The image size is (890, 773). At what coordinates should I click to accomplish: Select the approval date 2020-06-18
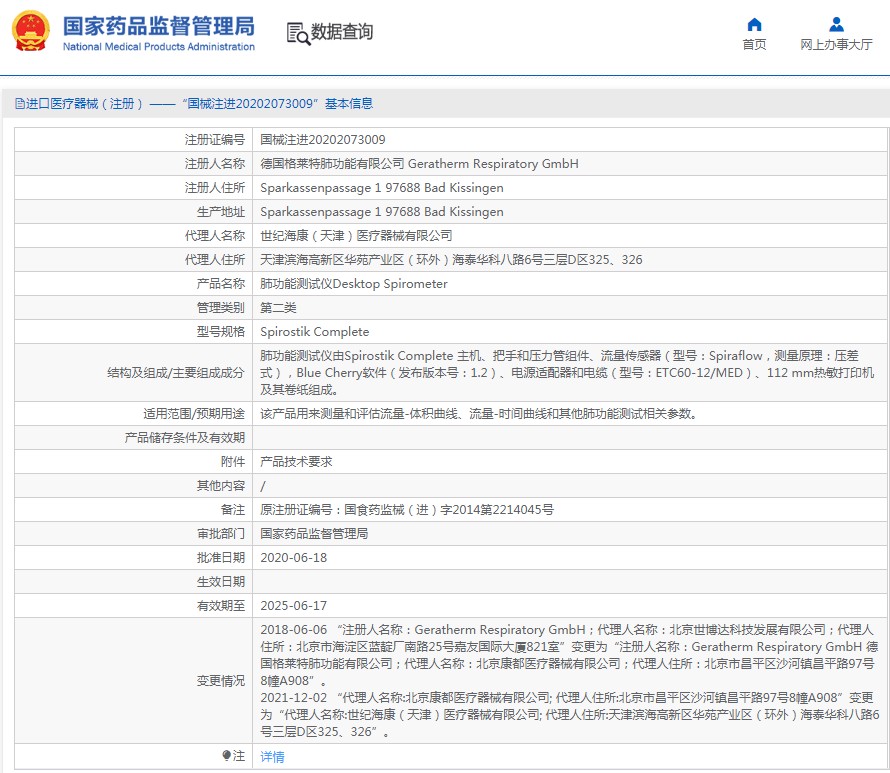point(293,557)
